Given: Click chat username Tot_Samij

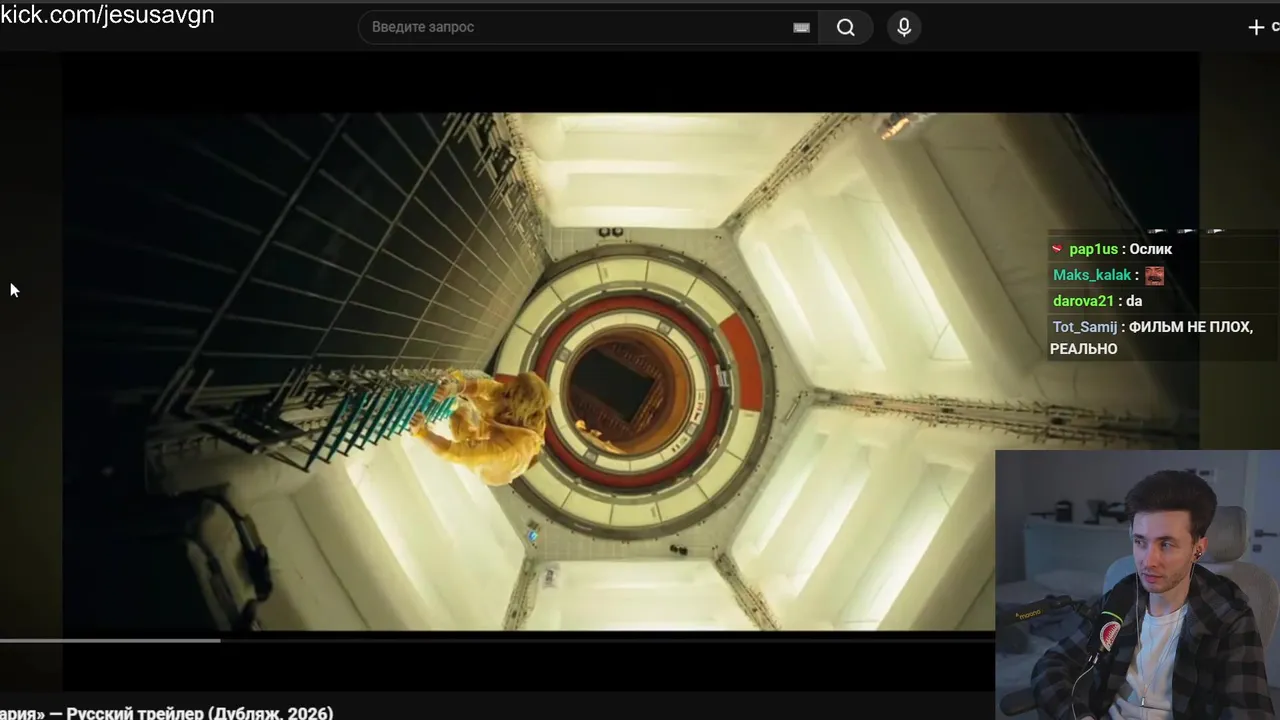Looking at the screenshot, I should [x=1085, y=327].
